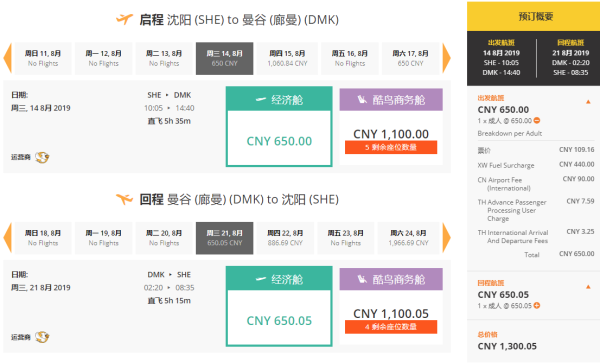
Task: Select return date 周日 18, 8月
Action: tap(43, 238)
